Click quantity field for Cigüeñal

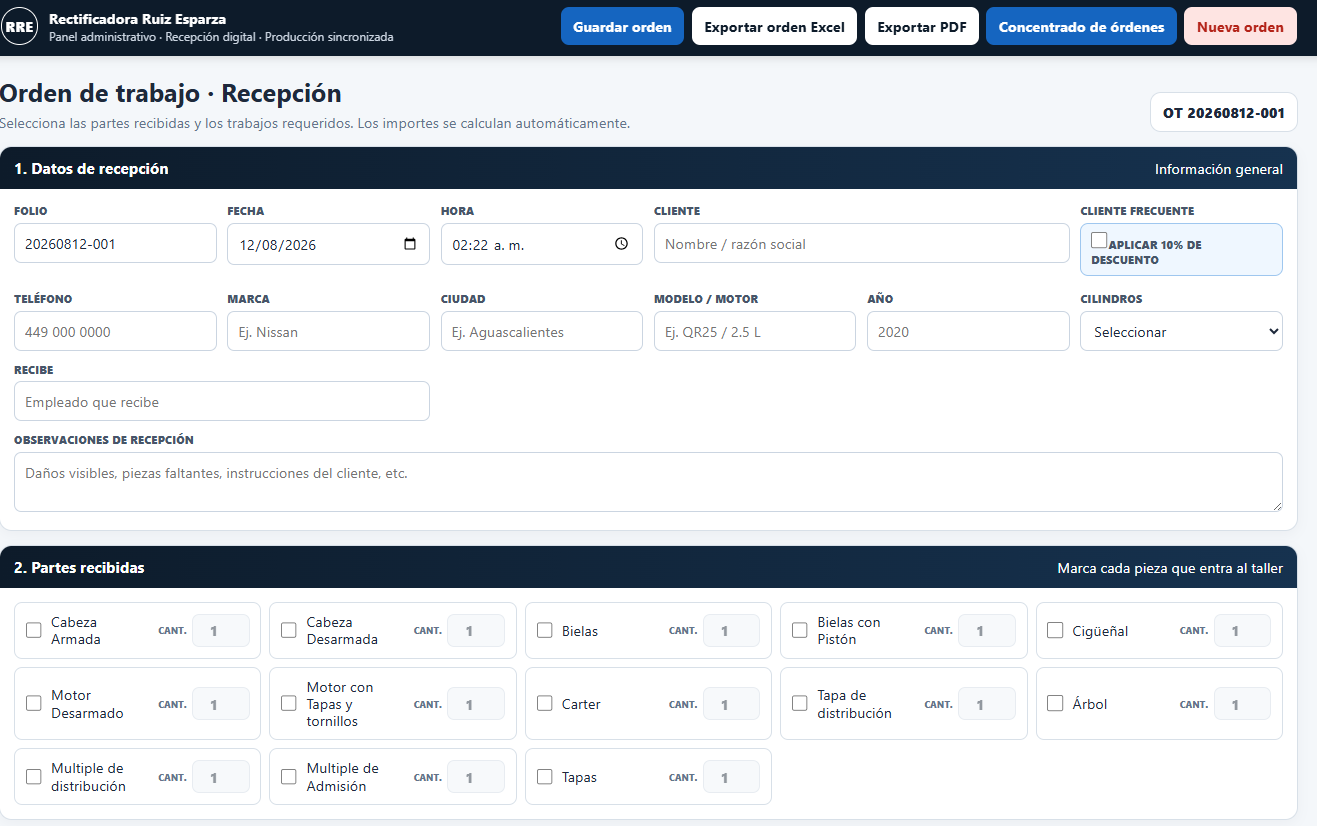pos(1242,631)
